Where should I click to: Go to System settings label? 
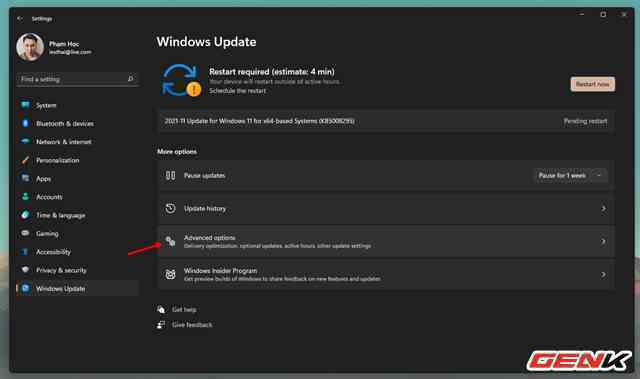[46, 105]
